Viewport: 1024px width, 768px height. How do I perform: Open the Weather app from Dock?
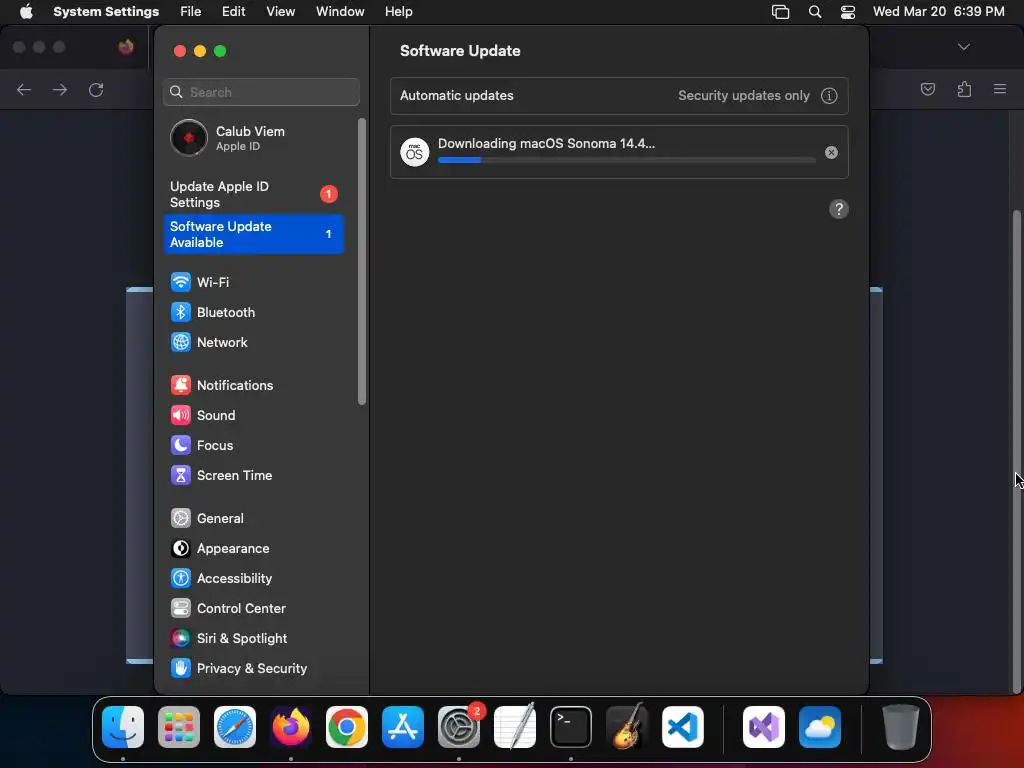coord(820,727)
